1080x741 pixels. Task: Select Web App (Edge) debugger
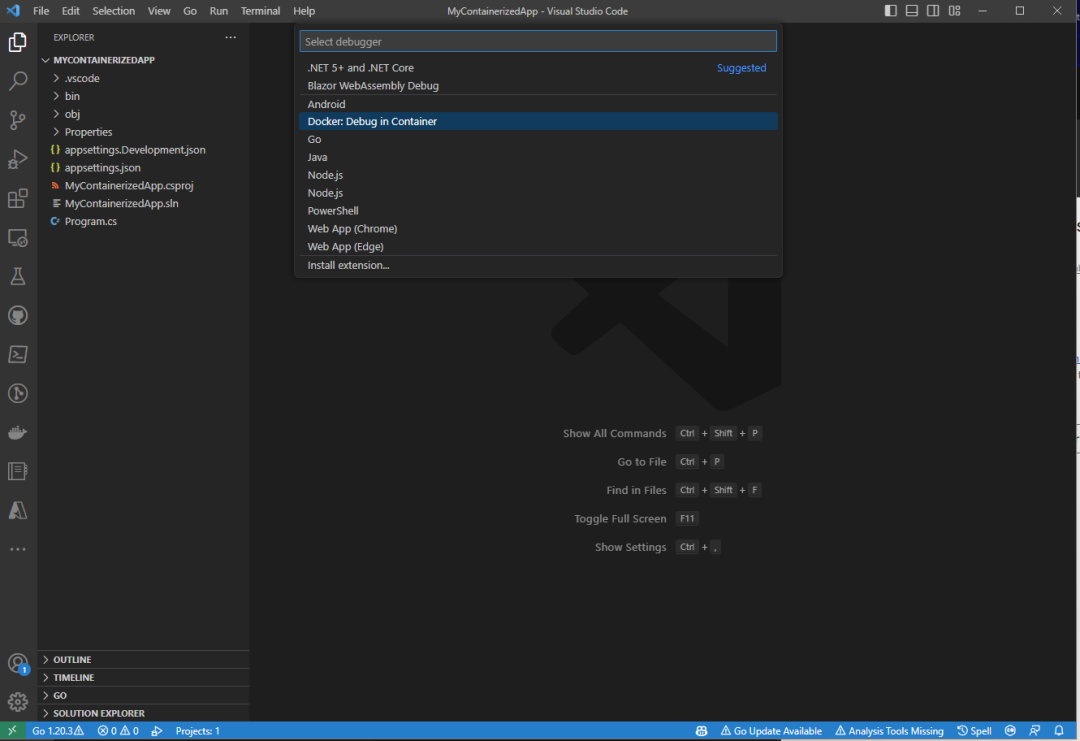[x=538, y=247]
